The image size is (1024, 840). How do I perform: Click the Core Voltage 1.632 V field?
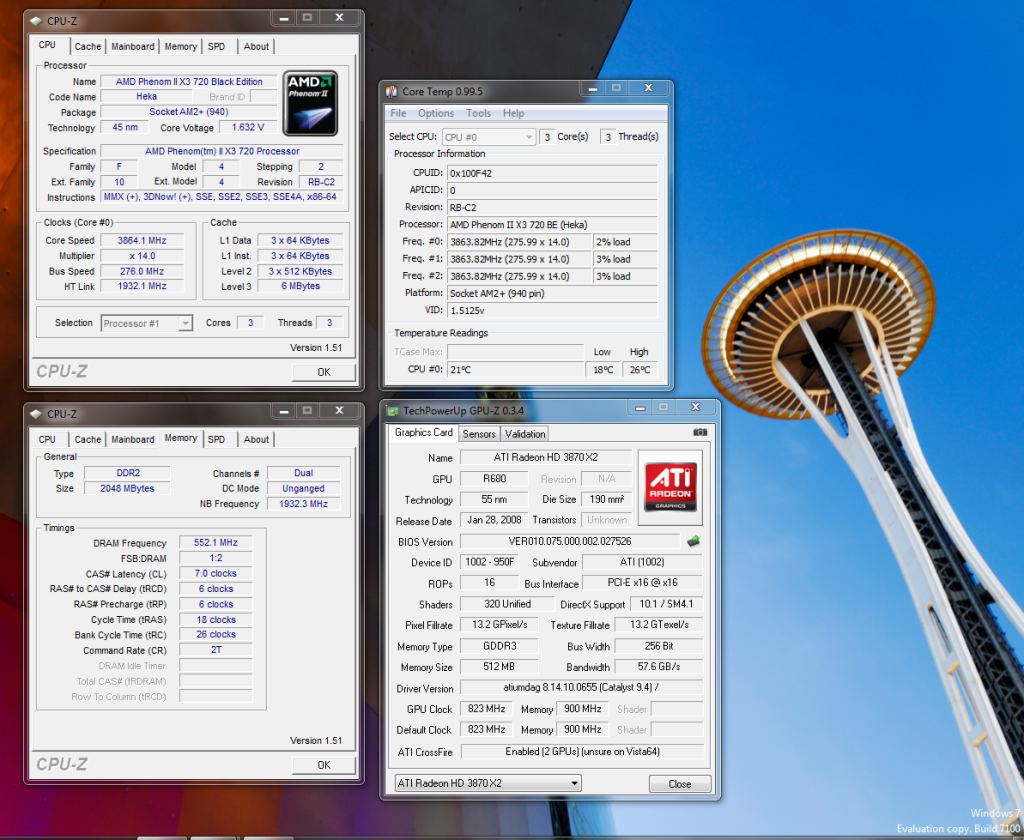click(x=248, y=127)
